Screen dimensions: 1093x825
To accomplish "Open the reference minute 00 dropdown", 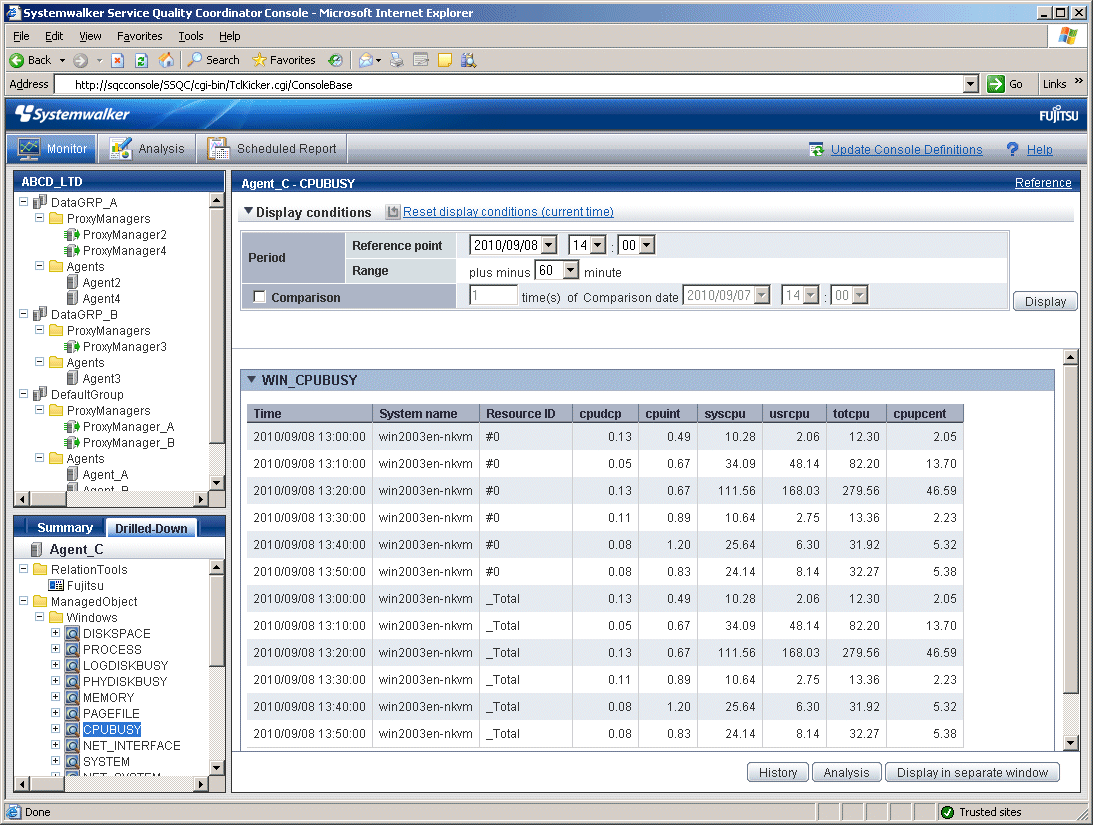I will tap(647, 245).
